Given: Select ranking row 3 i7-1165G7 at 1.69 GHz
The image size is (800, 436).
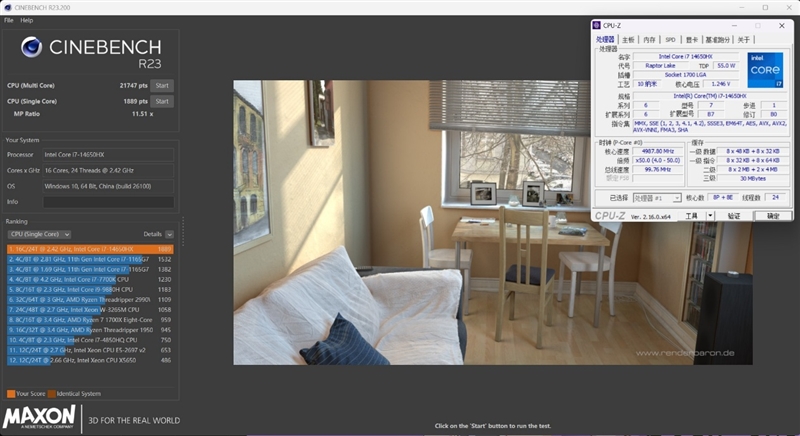Looking at the screenshot, I should [90, 269].
